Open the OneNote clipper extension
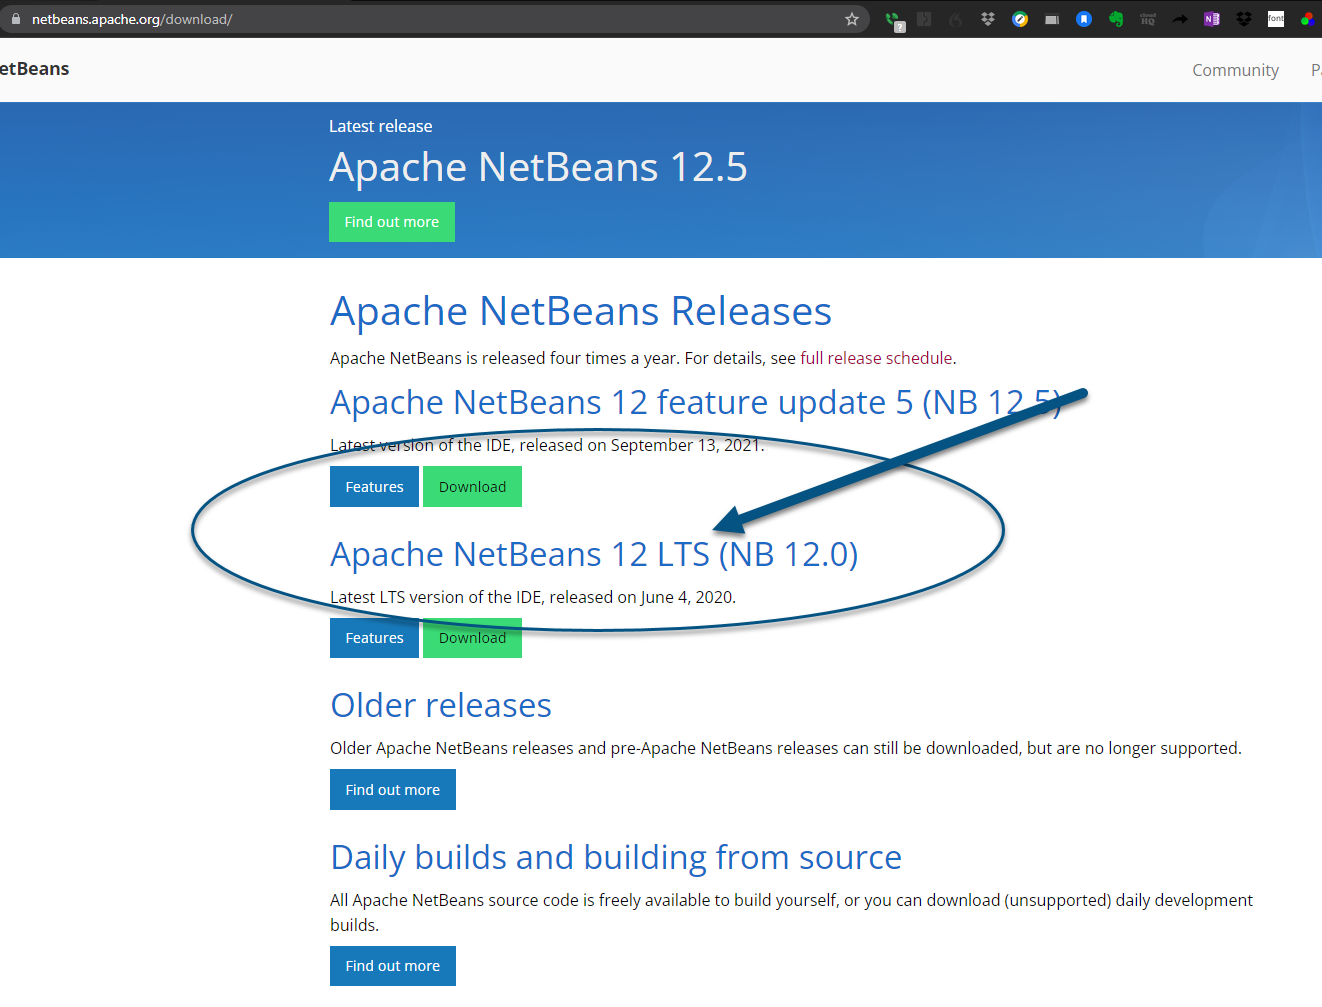Screen dimensions: 1322x1007 point(1212,19)
